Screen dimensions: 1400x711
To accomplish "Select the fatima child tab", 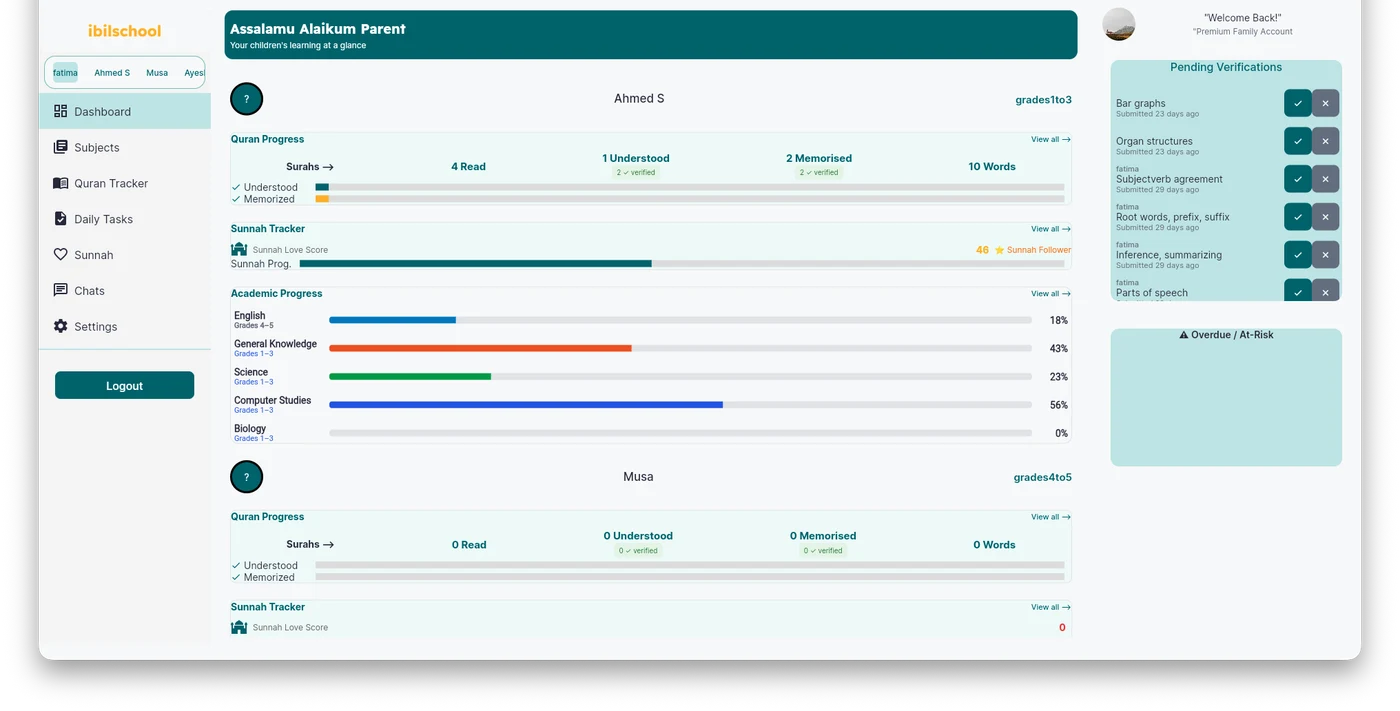I will point(65,73).
